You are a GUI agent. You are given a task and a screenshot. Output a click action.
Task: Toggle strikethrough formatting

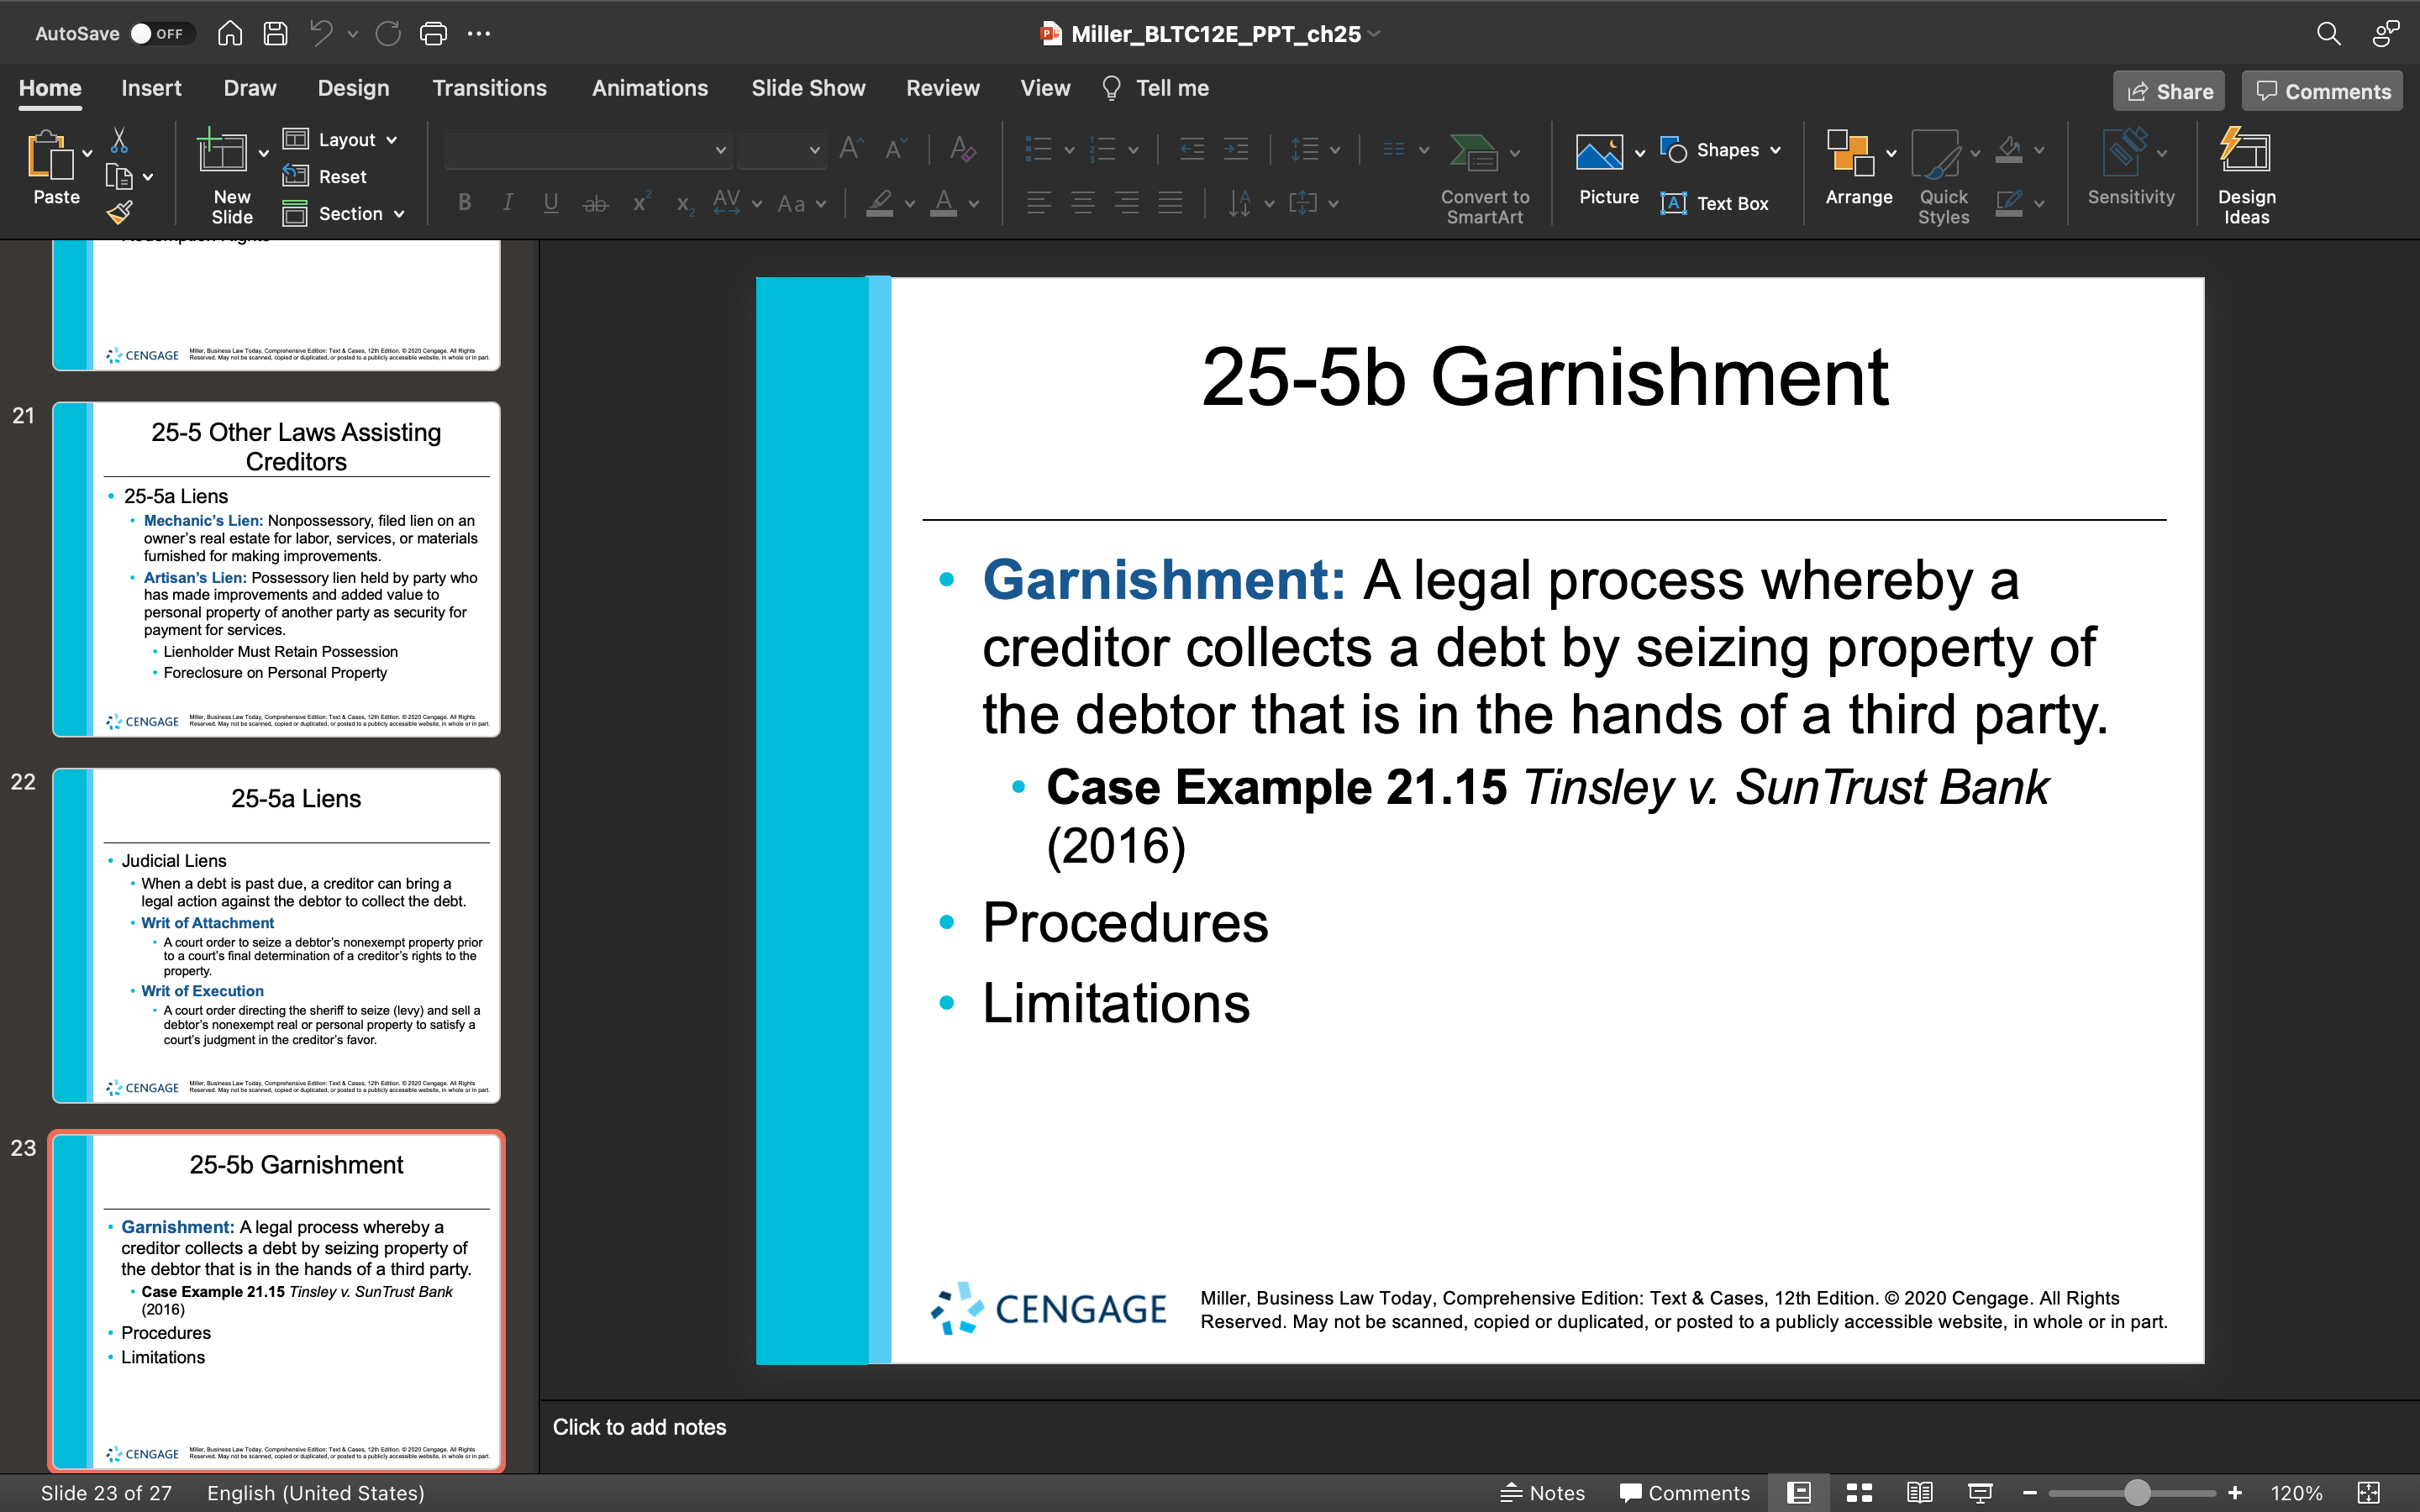click(595, 203)
